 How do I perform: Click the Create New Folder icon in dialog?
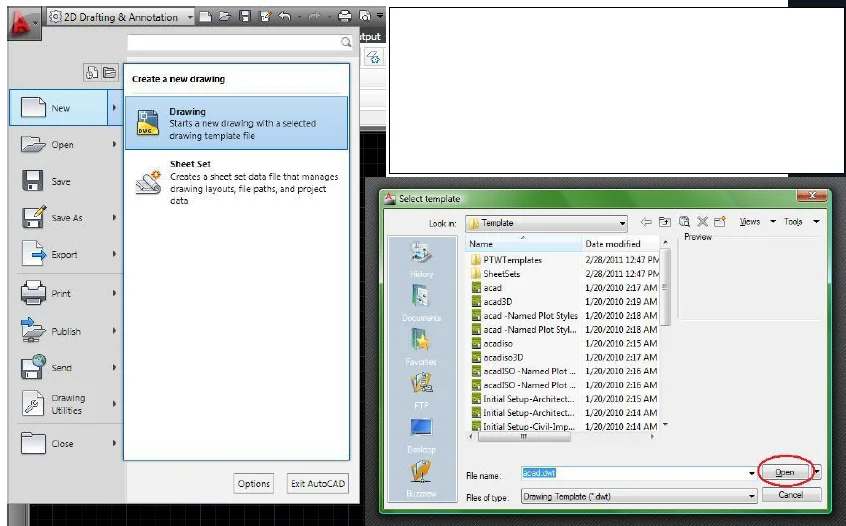[720, 222]
